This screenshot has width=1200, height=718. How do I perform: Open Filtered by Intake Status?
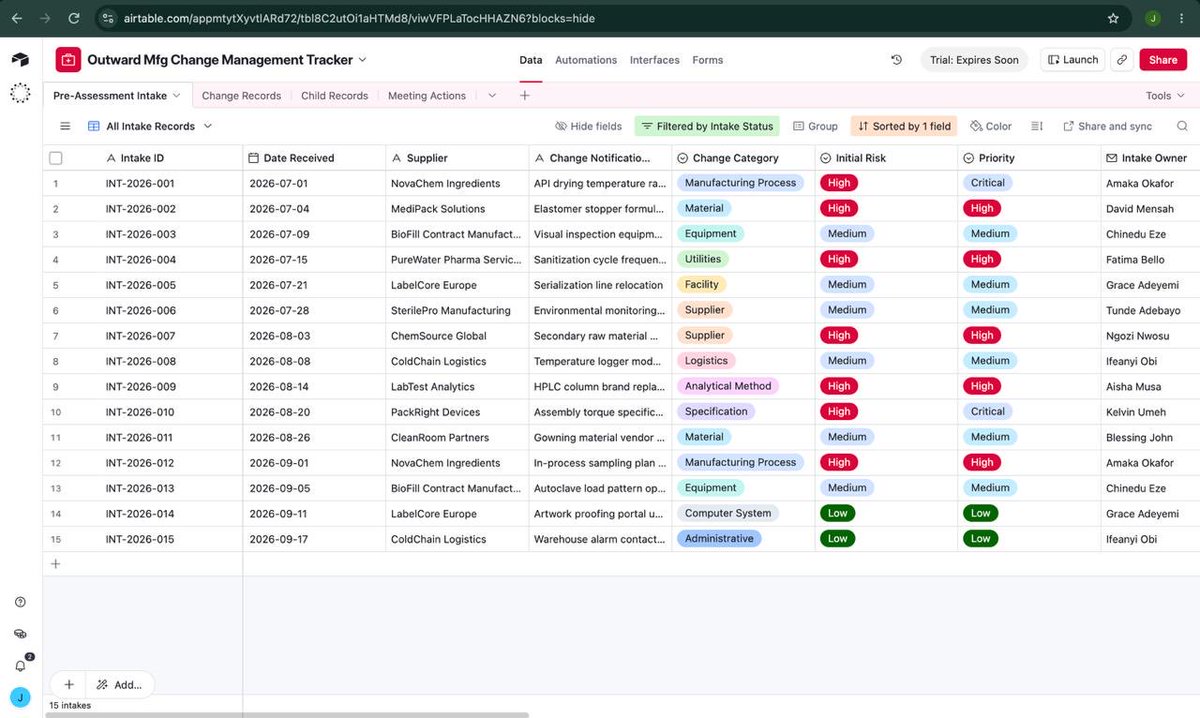(x=708, y=126)
